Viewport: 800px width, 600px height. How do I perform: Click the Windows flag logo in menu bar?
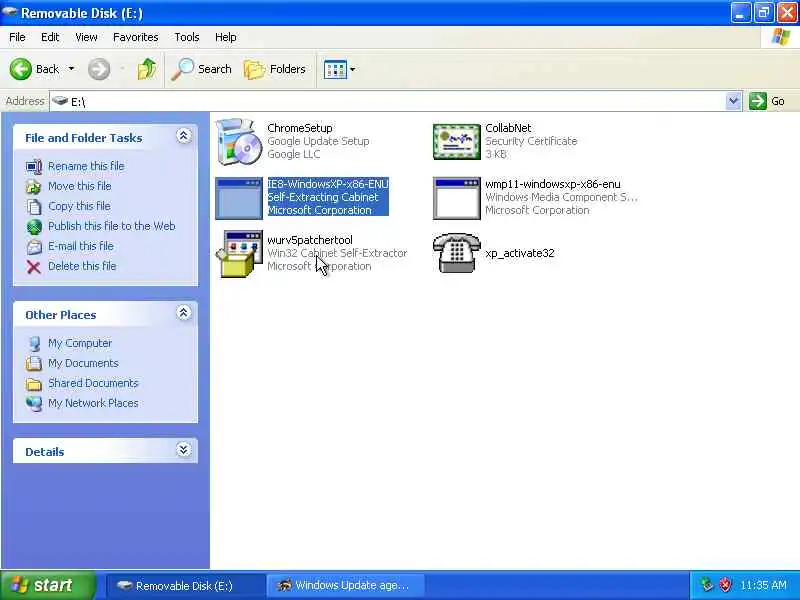[x=781, y=37]
